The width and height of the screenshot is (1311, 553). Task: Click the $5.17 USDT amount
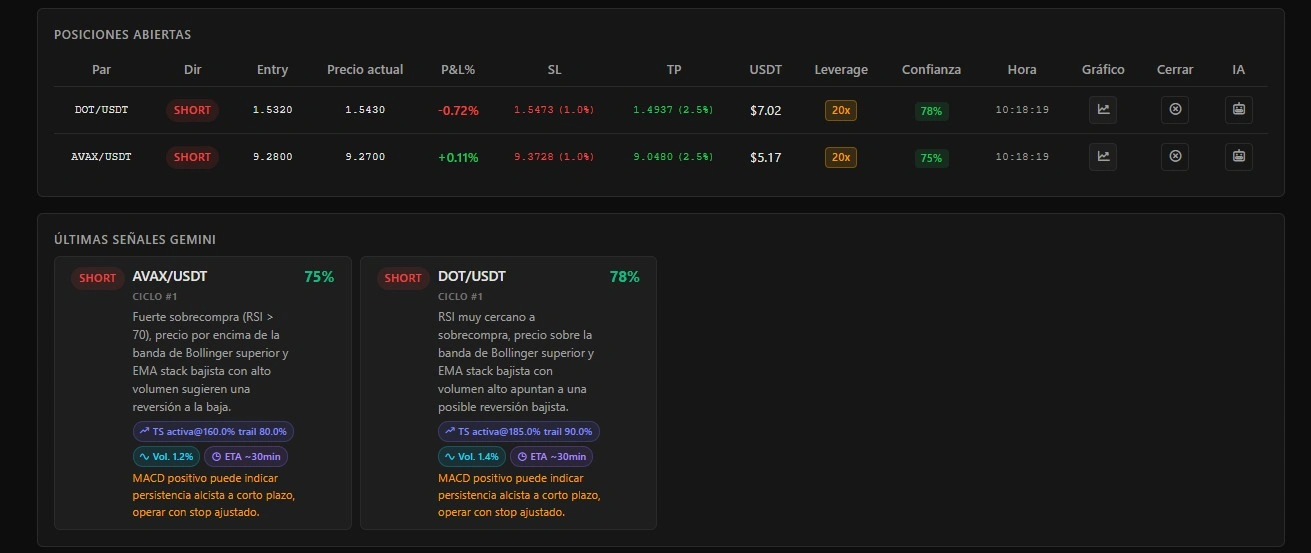pos(766,157)
